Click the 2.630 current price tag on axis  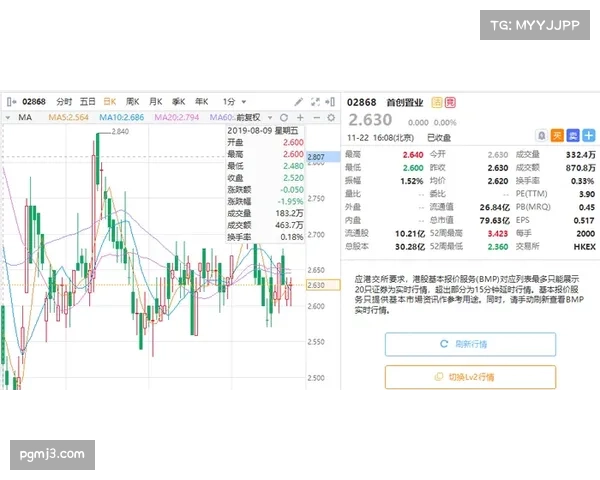pyautogui.click(x=323, y=285)
